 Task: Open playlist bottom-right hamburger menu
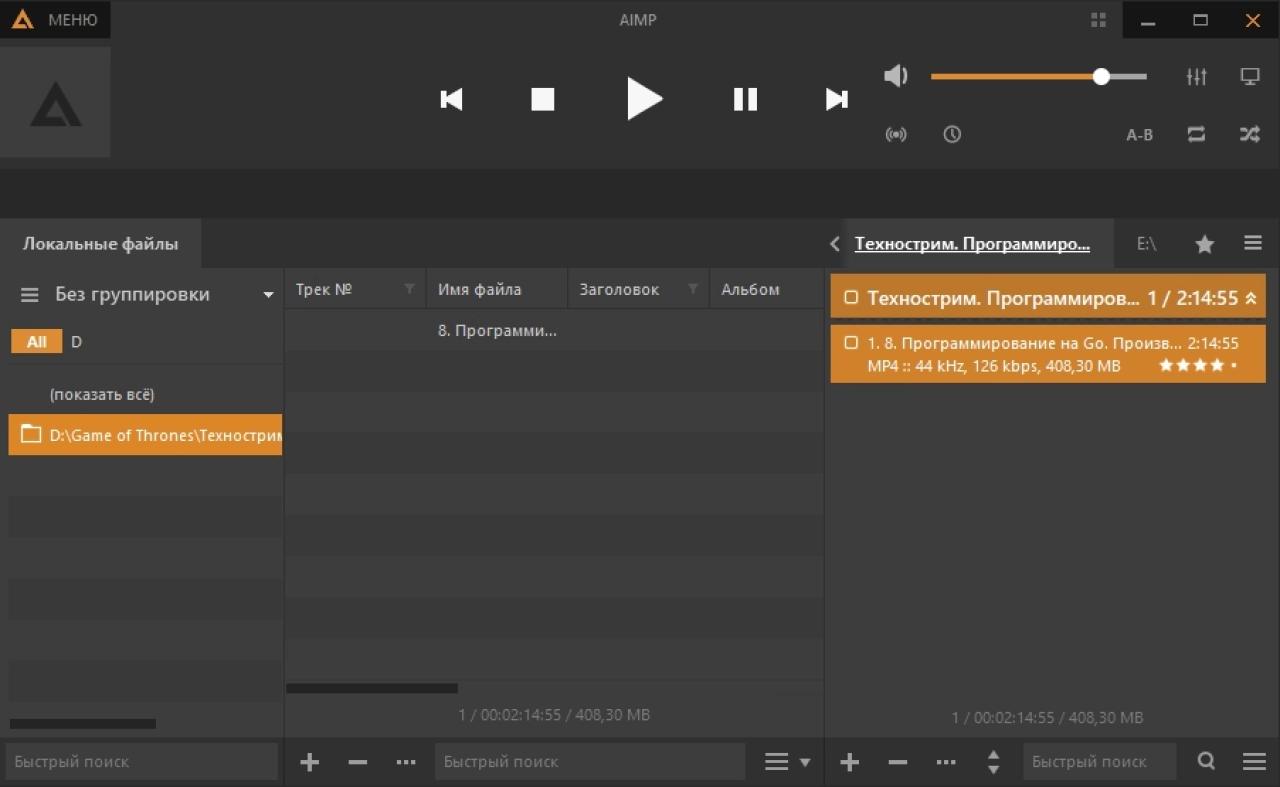(1254, 762)
